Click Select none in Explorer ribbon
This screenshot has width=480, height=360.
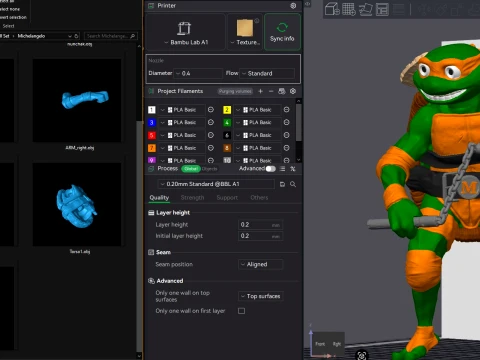10,9
